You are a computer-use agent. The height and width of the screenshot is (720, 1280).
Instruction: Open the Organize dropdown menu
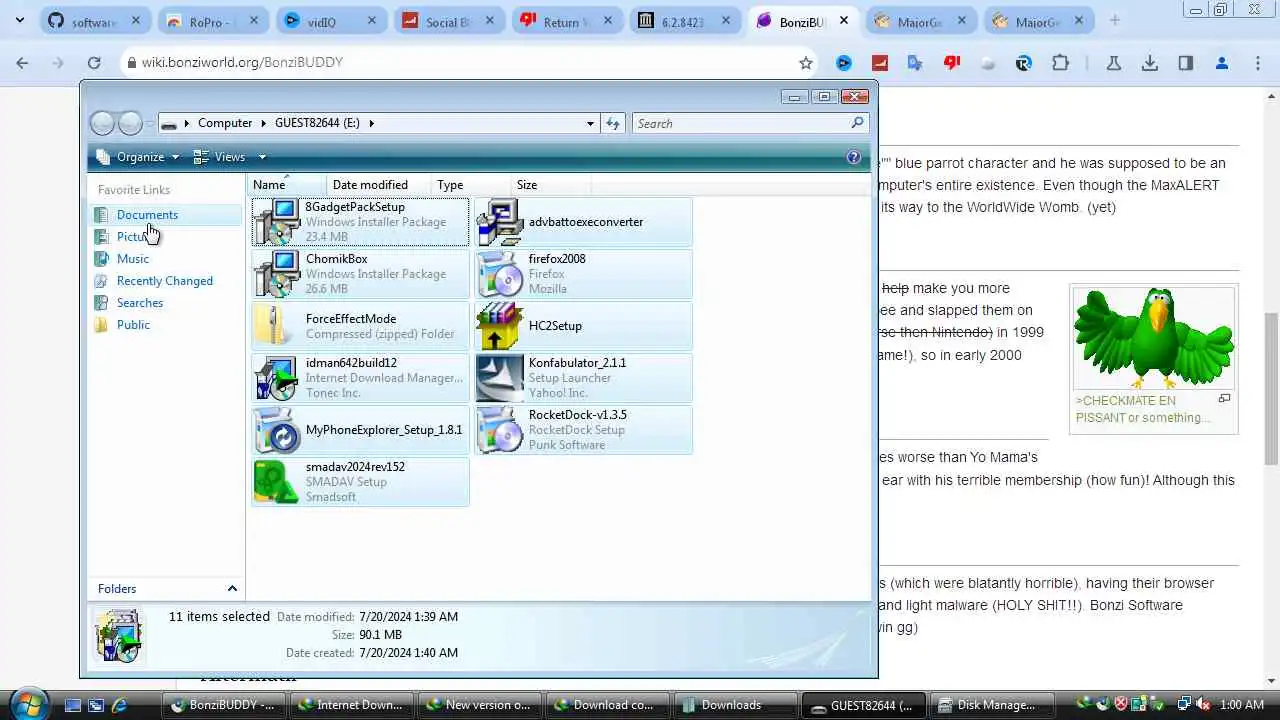pos(137,157)
